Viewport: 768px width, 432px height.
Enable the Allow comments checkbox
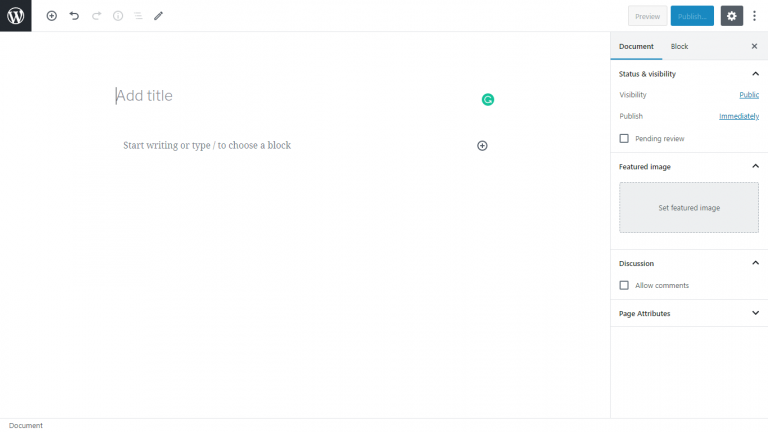point(624,285)
